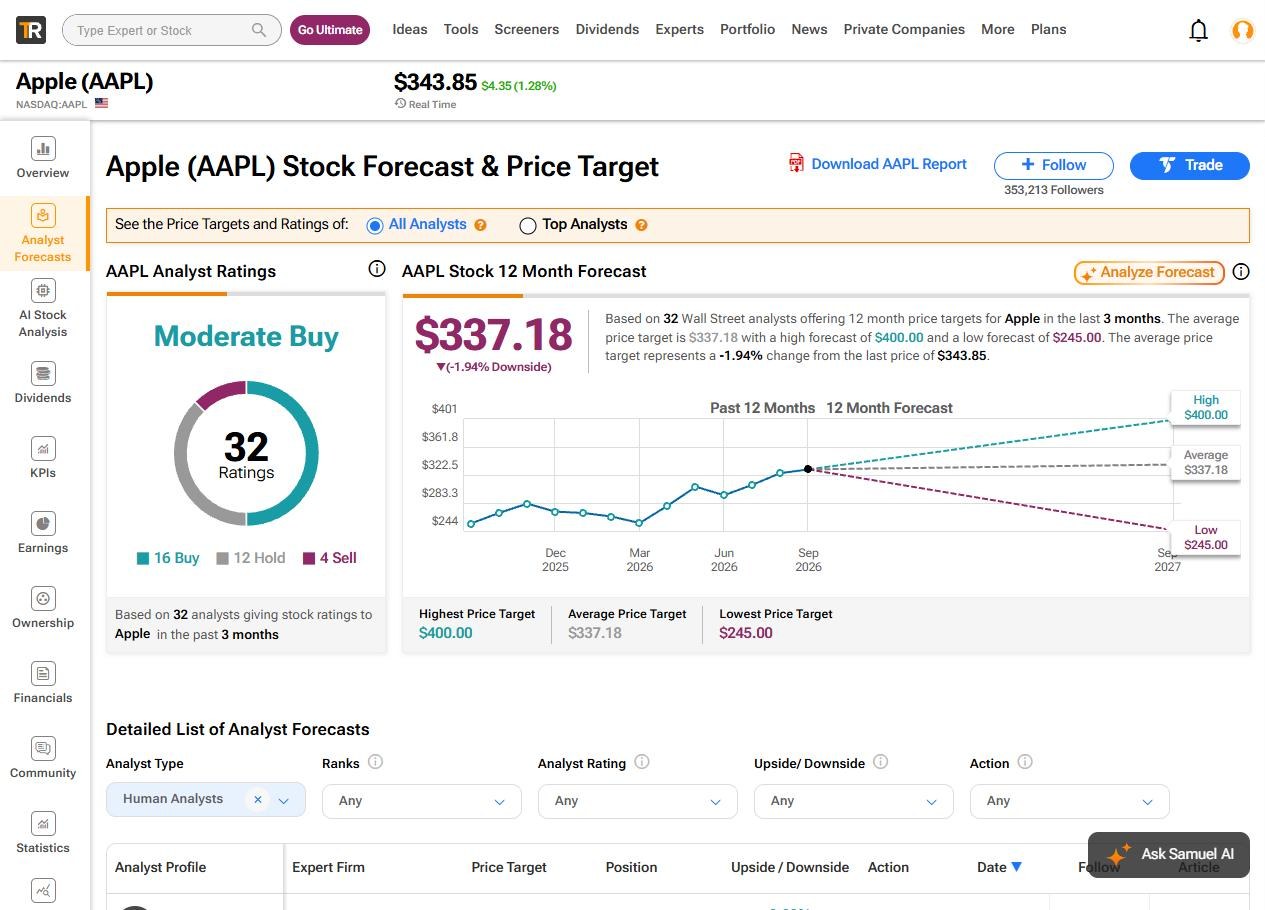1265x910 pixels.
Task: Click the Price Target column header
Action: click(509, 867)
